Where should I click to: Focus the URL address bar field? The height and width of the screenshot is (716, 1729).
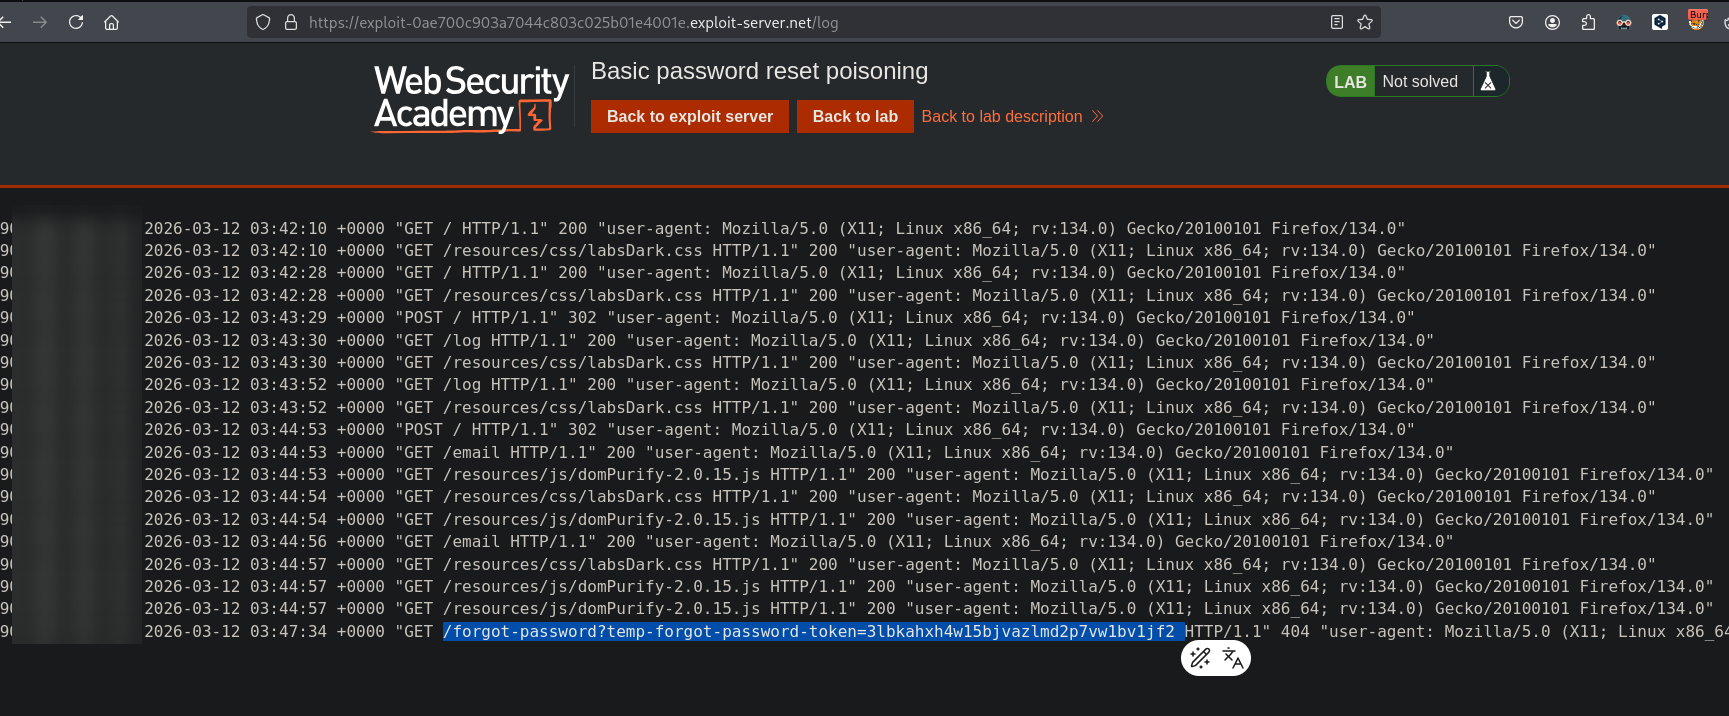(800, 22)
